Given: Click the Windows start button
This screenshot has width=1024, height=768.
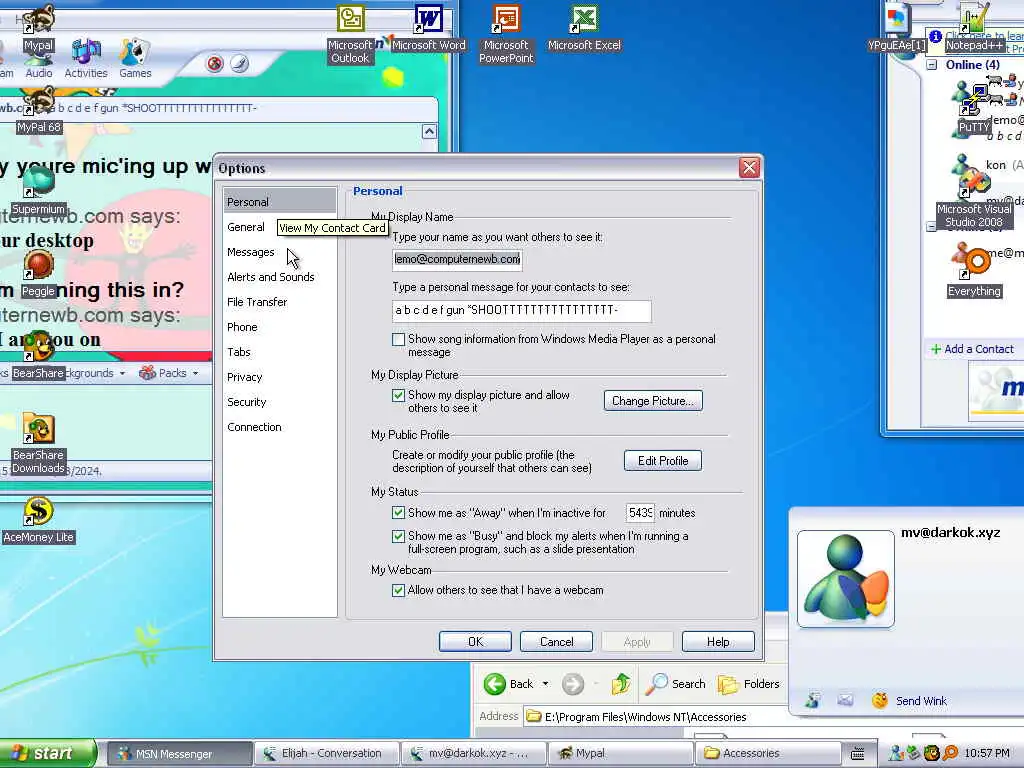Looking at the screenshot, I should (x=47, y=753).
